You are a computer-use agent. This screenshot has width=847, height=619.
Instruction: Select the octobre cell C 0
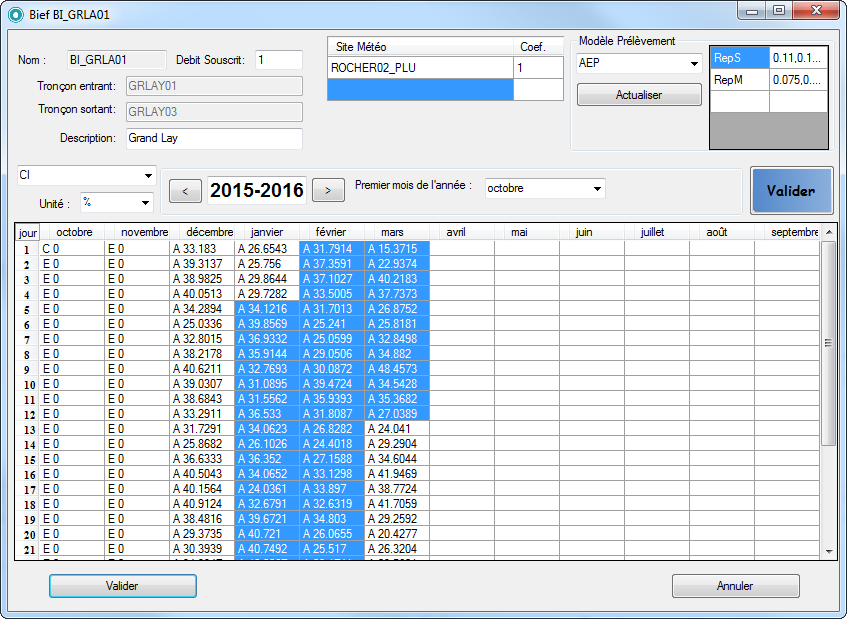[72, 248]
